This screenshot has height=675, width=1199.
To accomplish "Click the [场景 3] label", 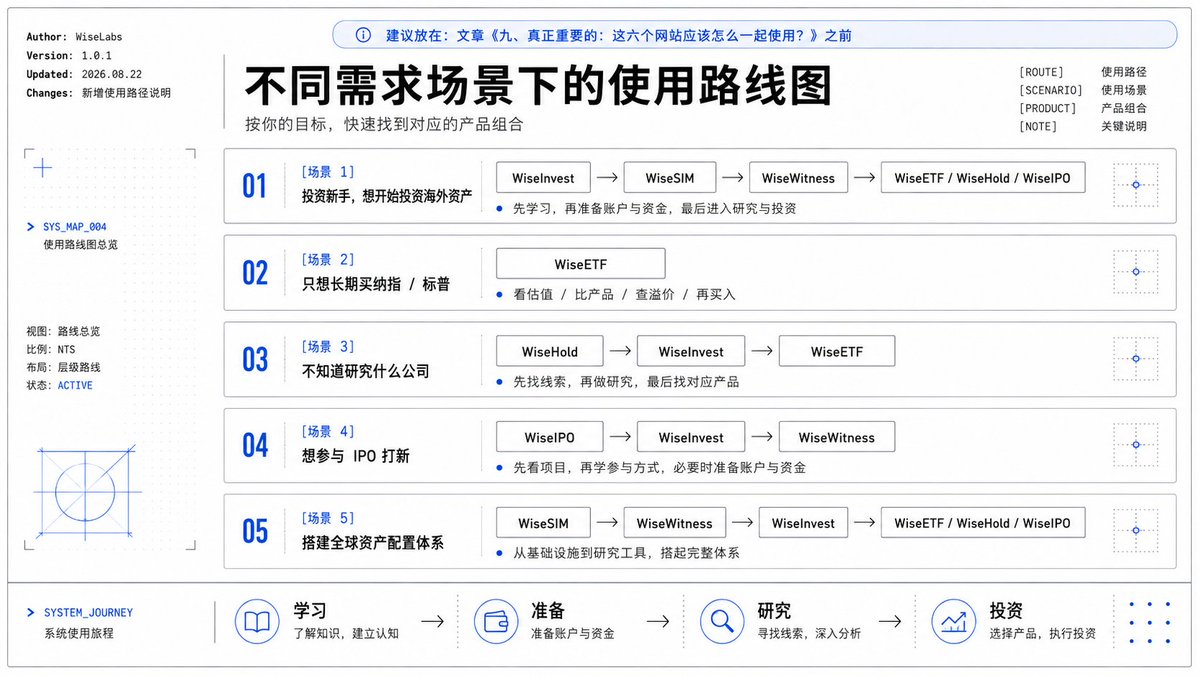I will click(x=327, y=346).
